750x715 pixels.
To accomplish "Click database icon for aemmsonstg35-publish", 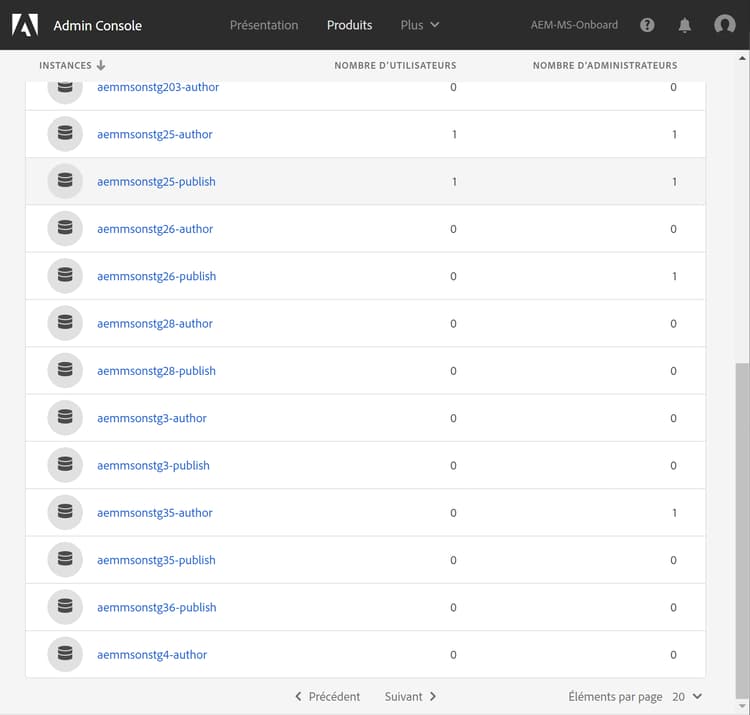I will [x=65, y=560].
